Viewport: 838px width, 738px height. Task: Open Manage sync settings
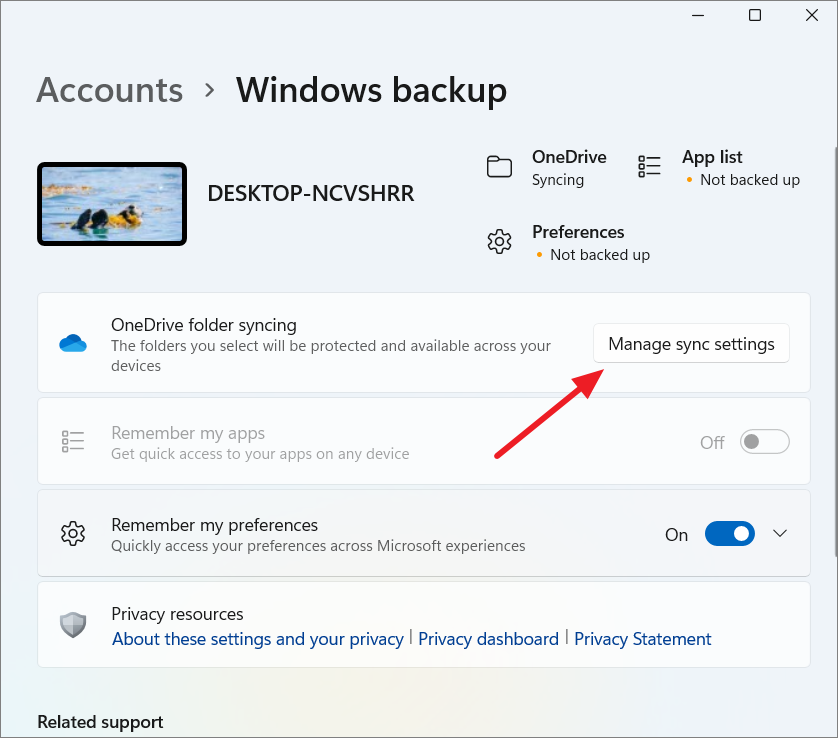691,343
